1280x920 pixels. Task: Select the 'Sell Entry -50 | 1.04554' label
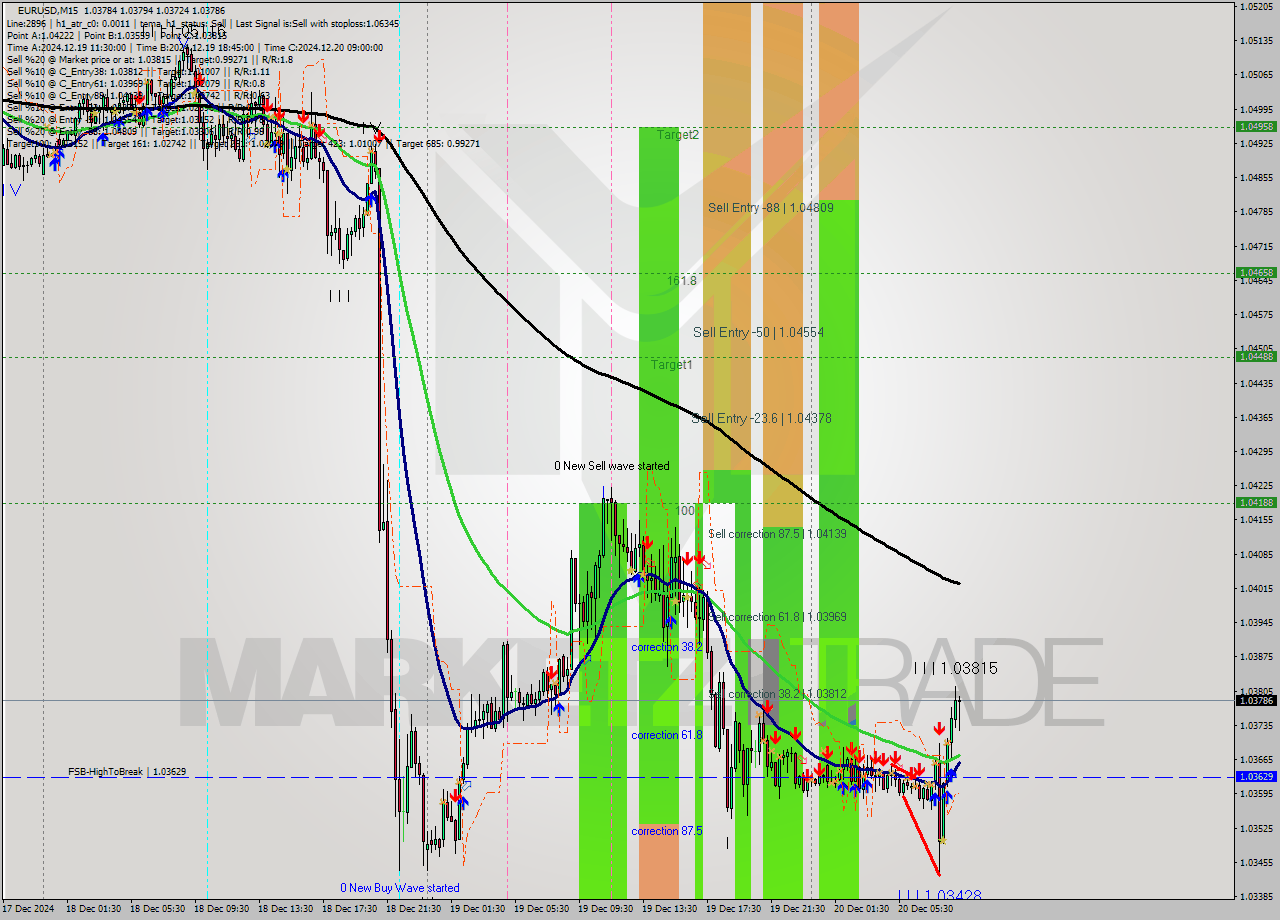click(x=758, y=332)
